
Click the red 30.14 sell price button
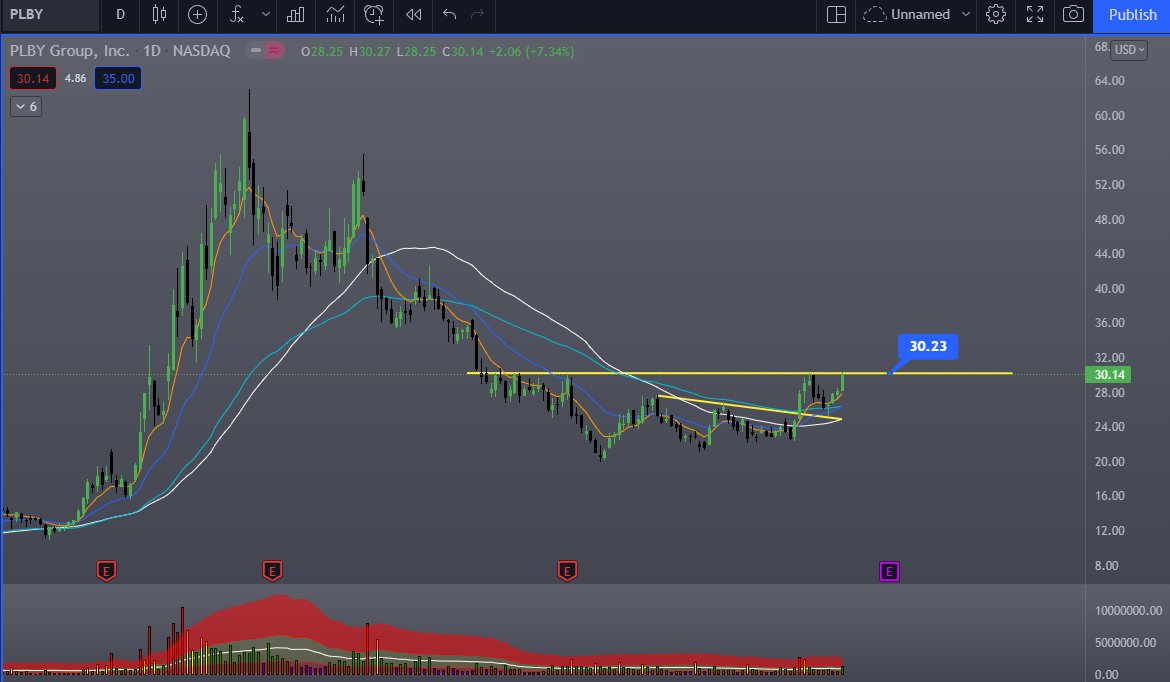pyautogui.click(x=33, y=78)
